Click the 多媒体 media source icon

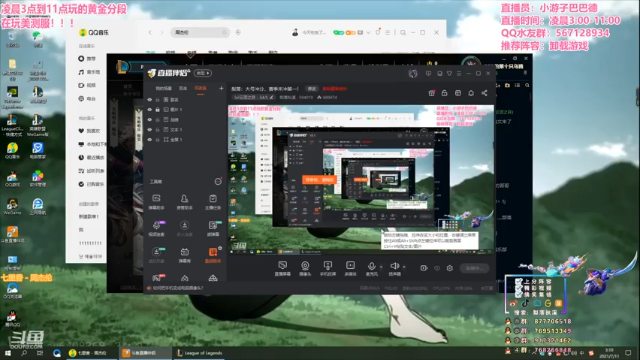[x=350, y=268]
